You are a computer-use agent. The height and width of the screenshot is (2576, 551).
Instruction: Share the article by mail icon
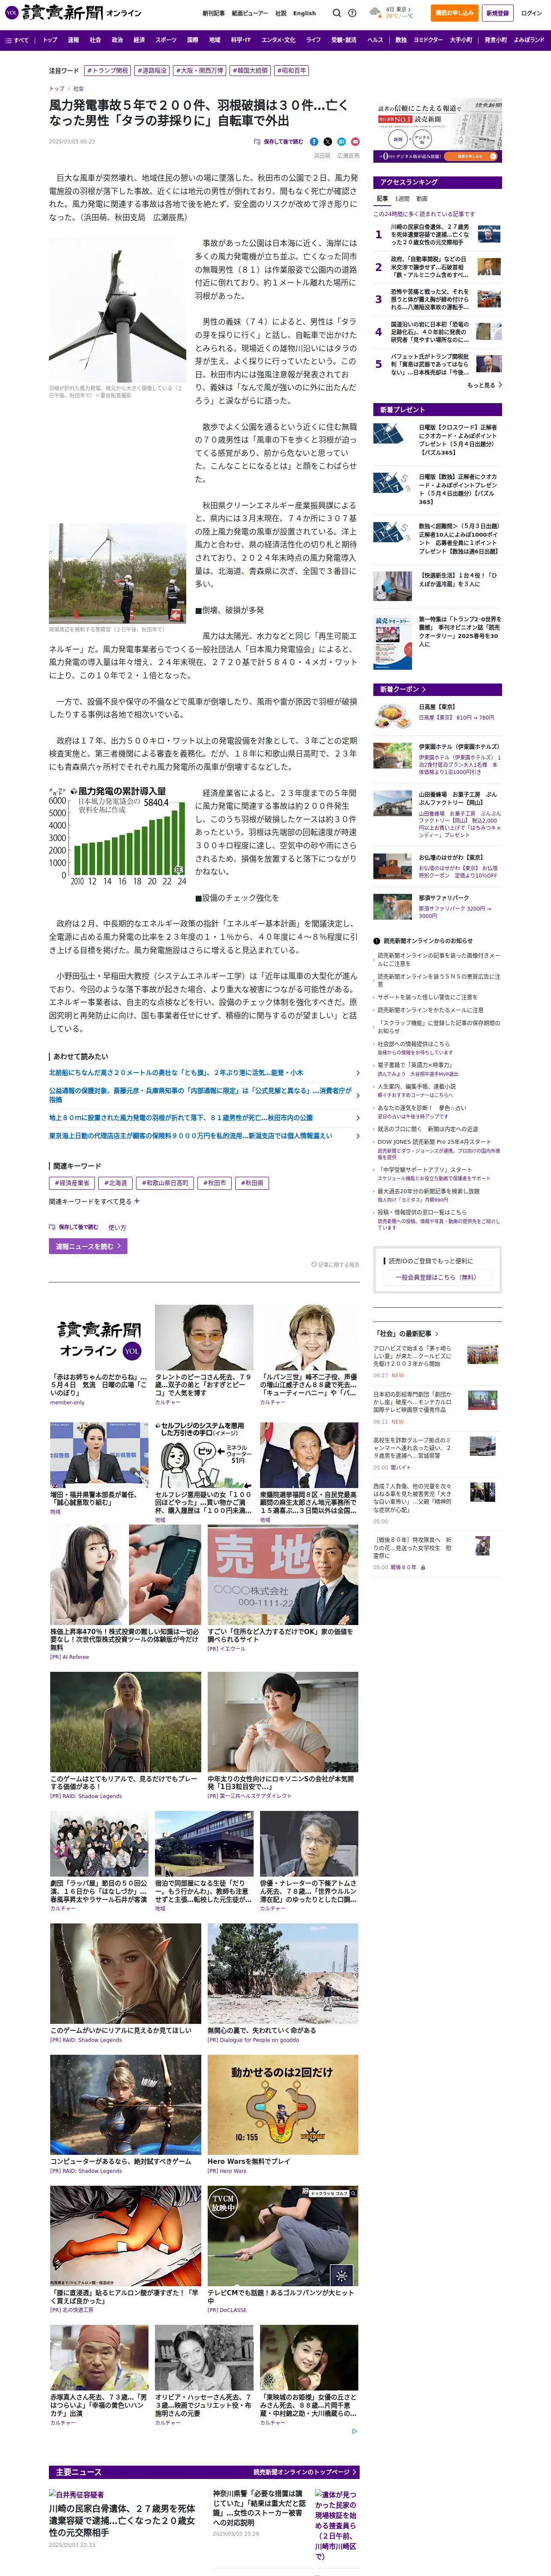click(x=355, y=142)
